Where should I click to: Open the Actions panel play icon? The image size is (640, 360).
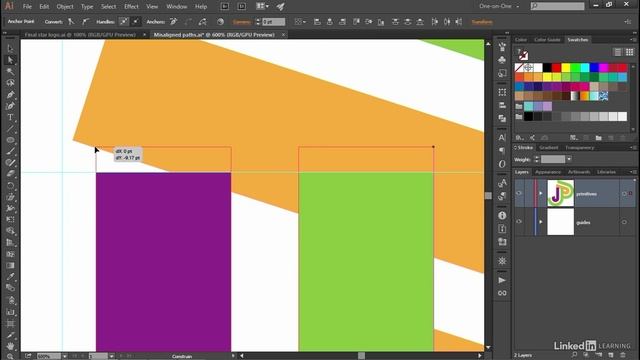pos(502,280)
